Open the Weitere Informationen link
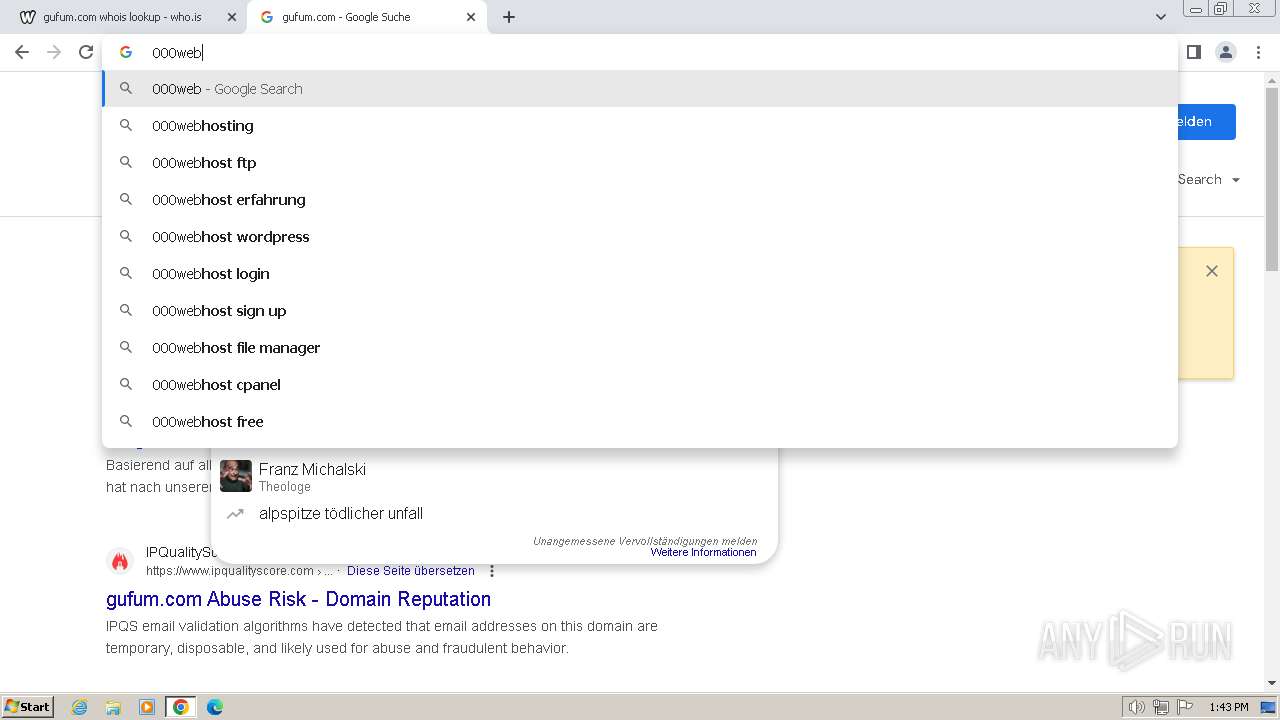Screen dimensions: 1280x720 pos(703,552)
